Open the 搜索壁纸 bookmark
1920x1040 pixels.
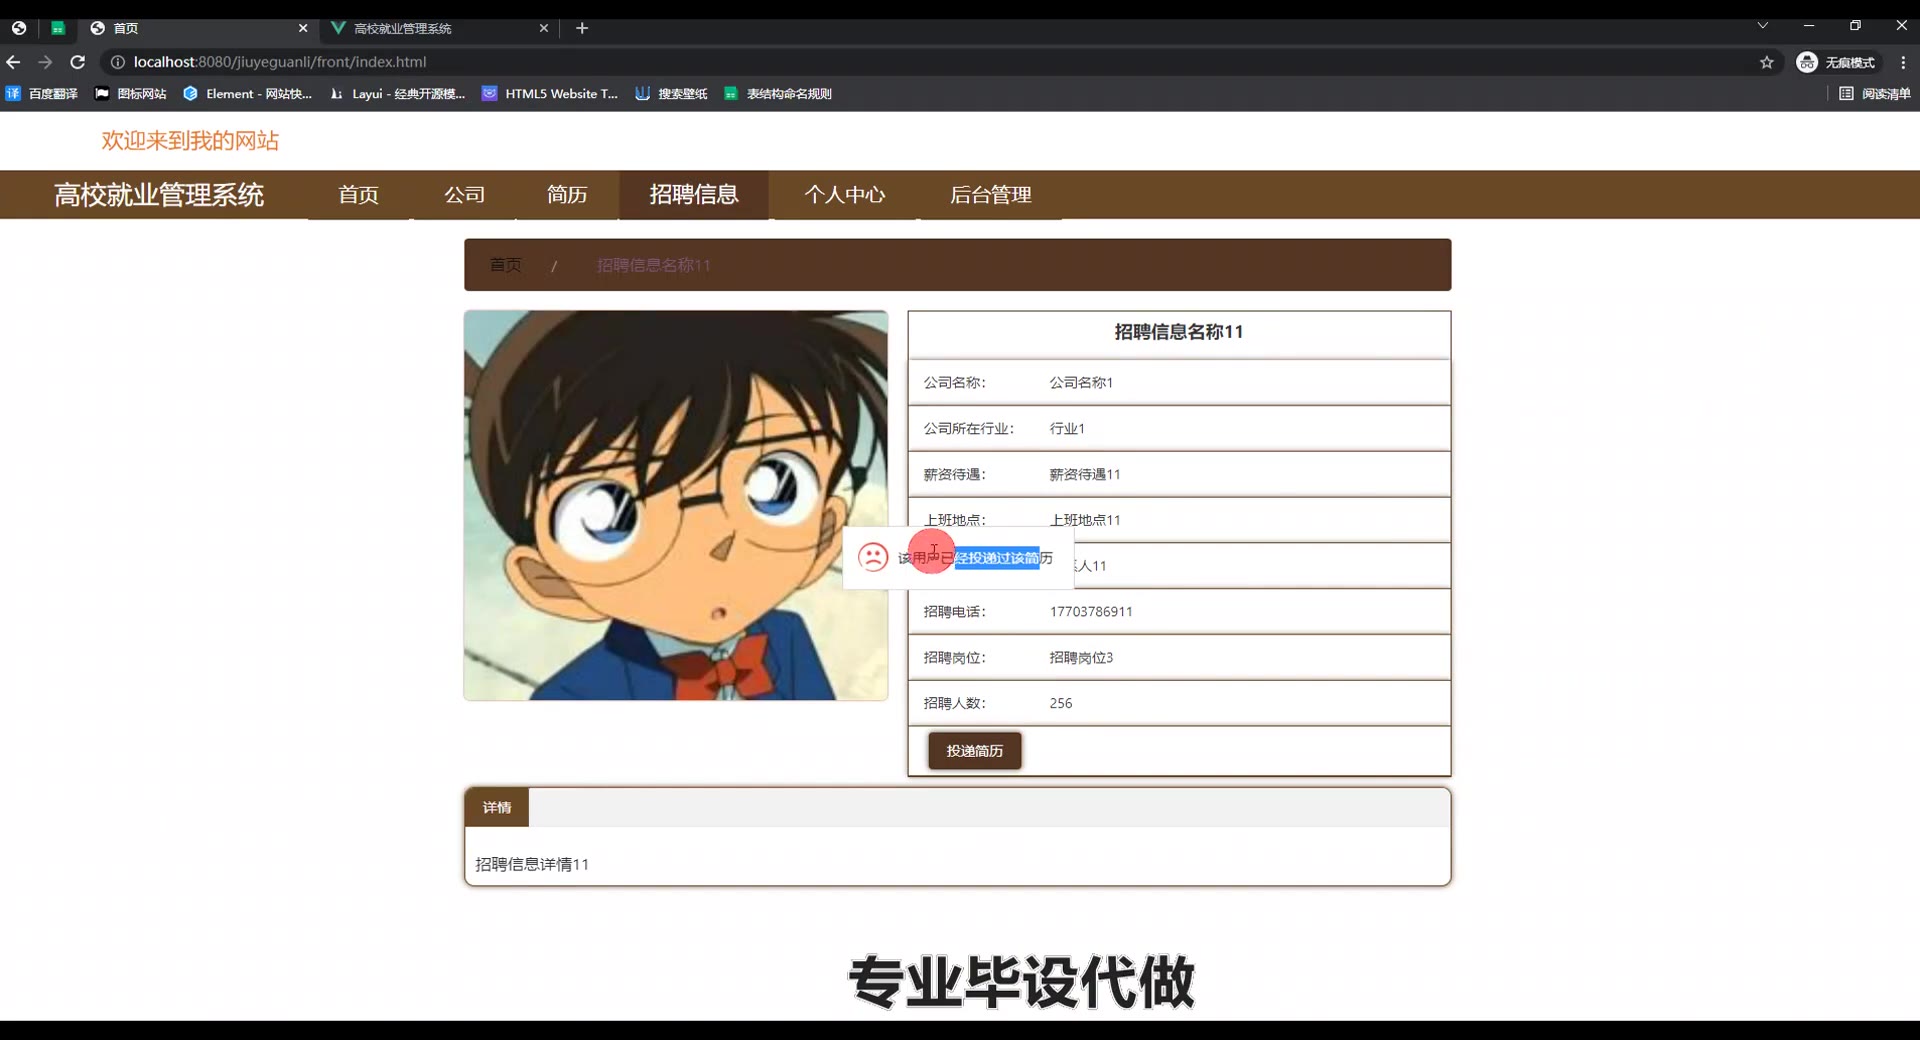tap(671, 94)
